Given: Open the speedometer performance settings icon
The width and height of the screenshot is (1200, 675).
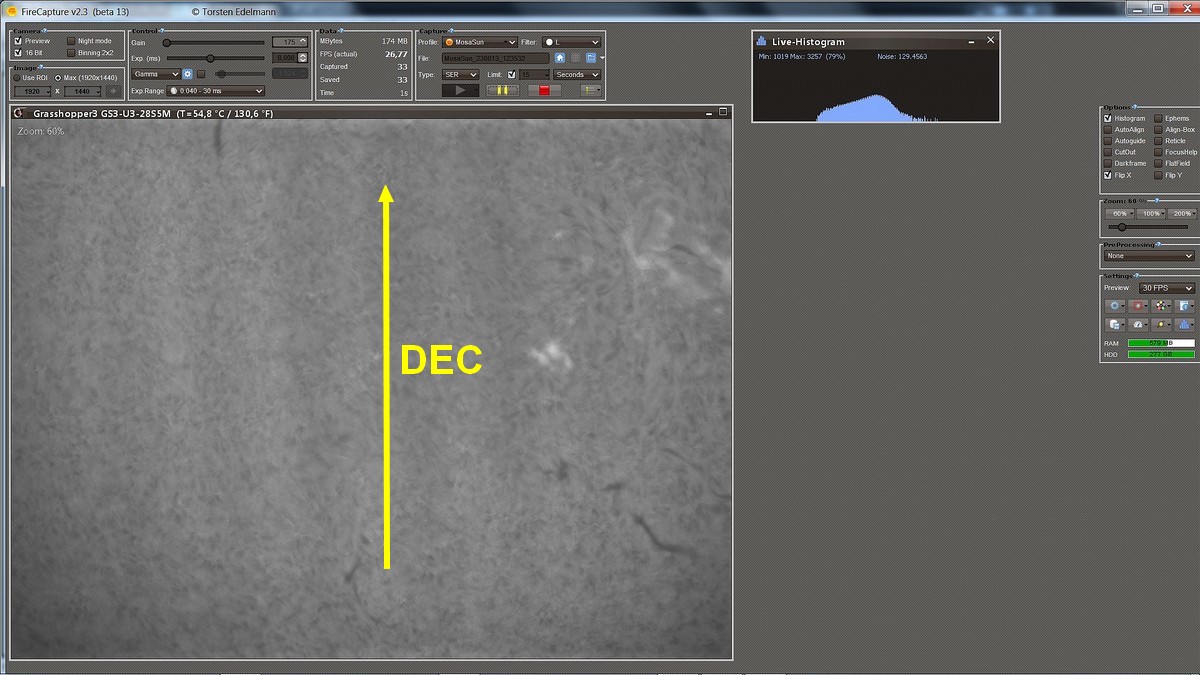Looking at the screenshot, I should (x=1138, y=325).
